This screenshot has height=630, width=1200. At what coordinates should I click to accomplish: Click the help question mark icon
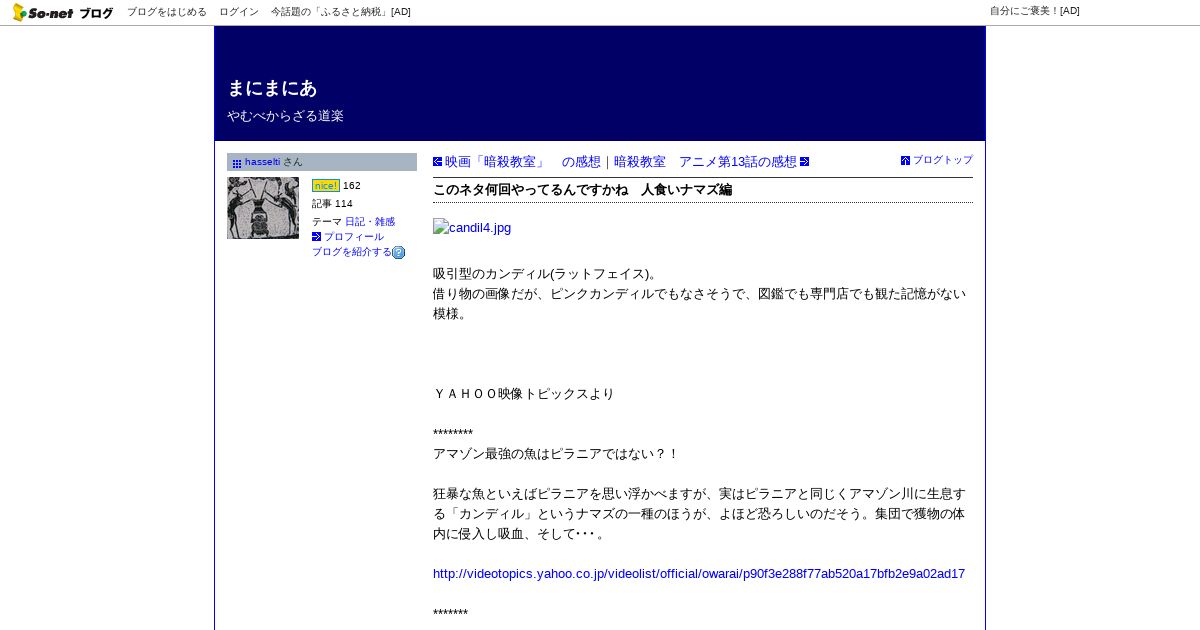click(x=399, y=252)
